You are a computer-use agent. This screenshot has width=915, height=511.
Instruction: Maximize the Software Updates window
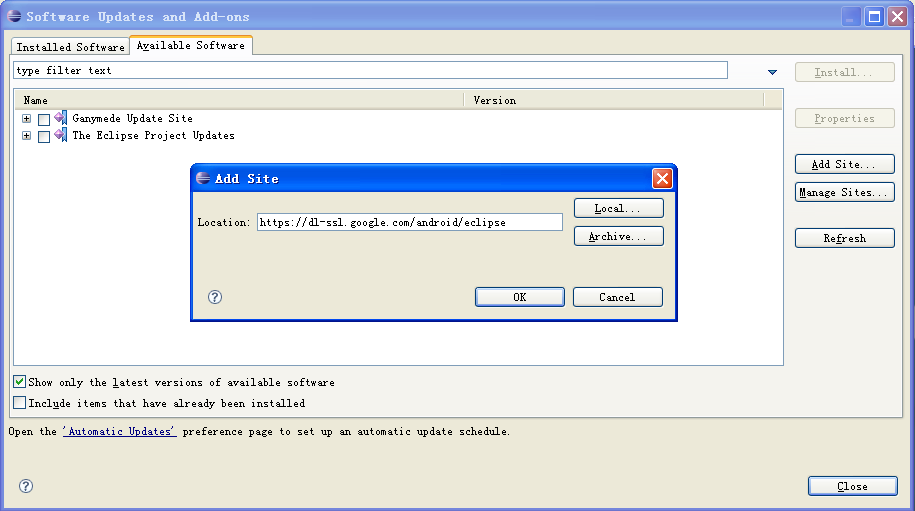tap(874, 16)
